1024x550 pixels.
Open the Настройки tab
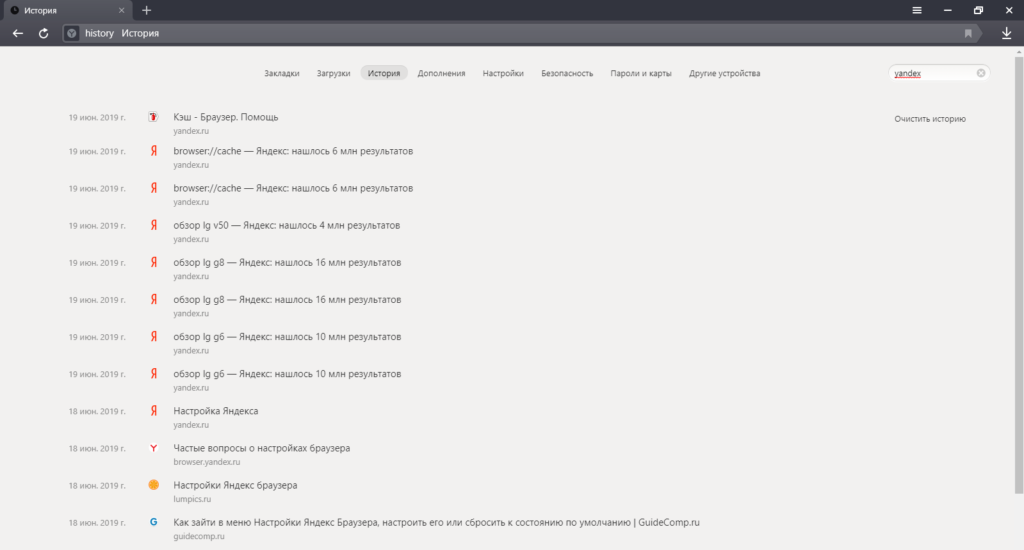(x=503, y=73)
